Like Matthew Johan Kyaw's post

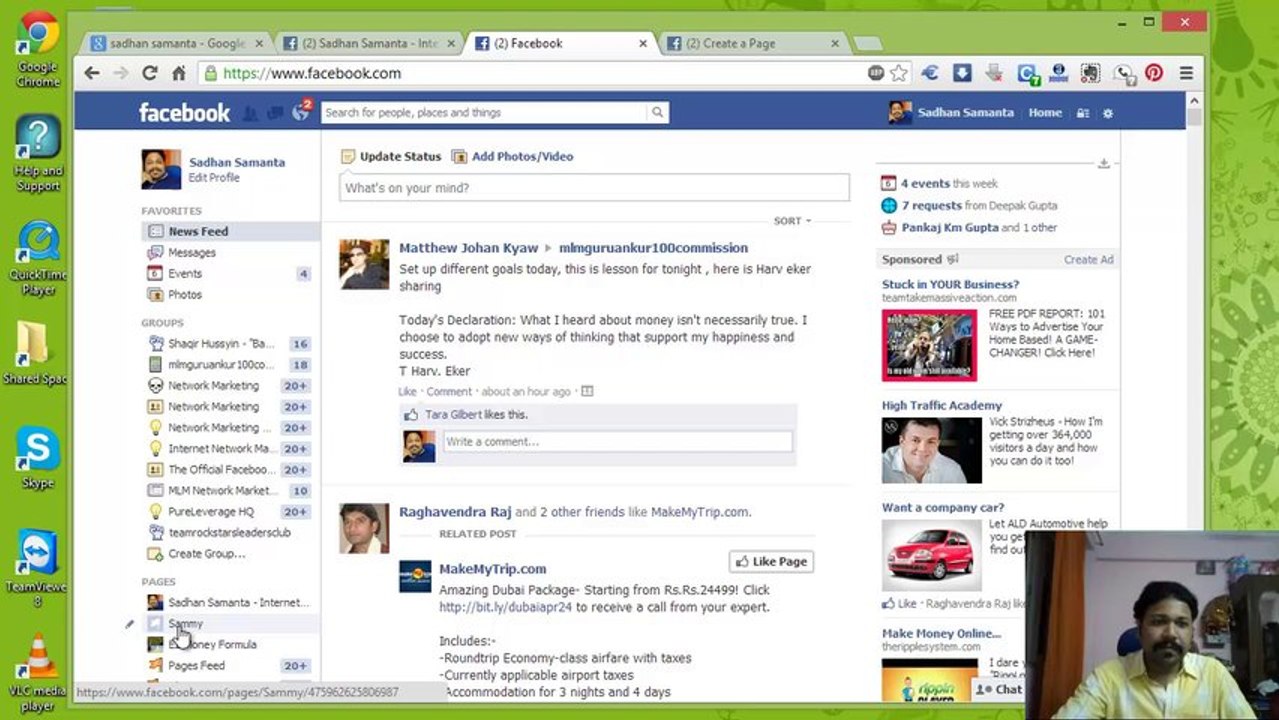click(407, 392)
